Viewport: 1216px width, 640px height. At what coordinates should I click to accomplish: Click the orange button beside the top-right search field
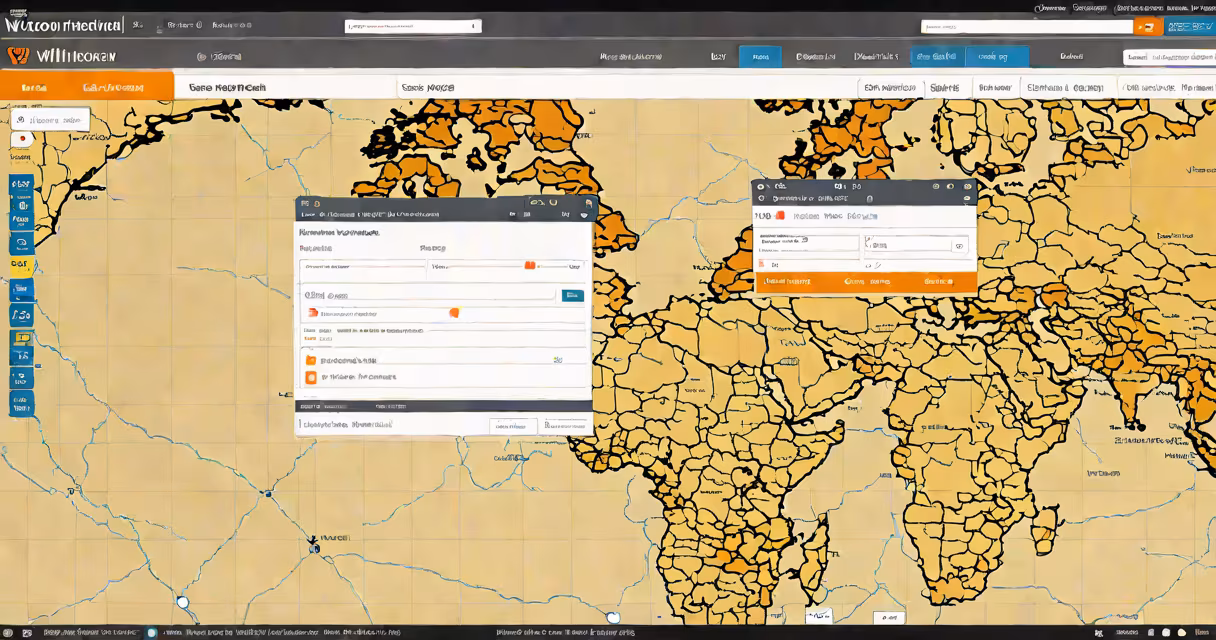click(1149, 27)
